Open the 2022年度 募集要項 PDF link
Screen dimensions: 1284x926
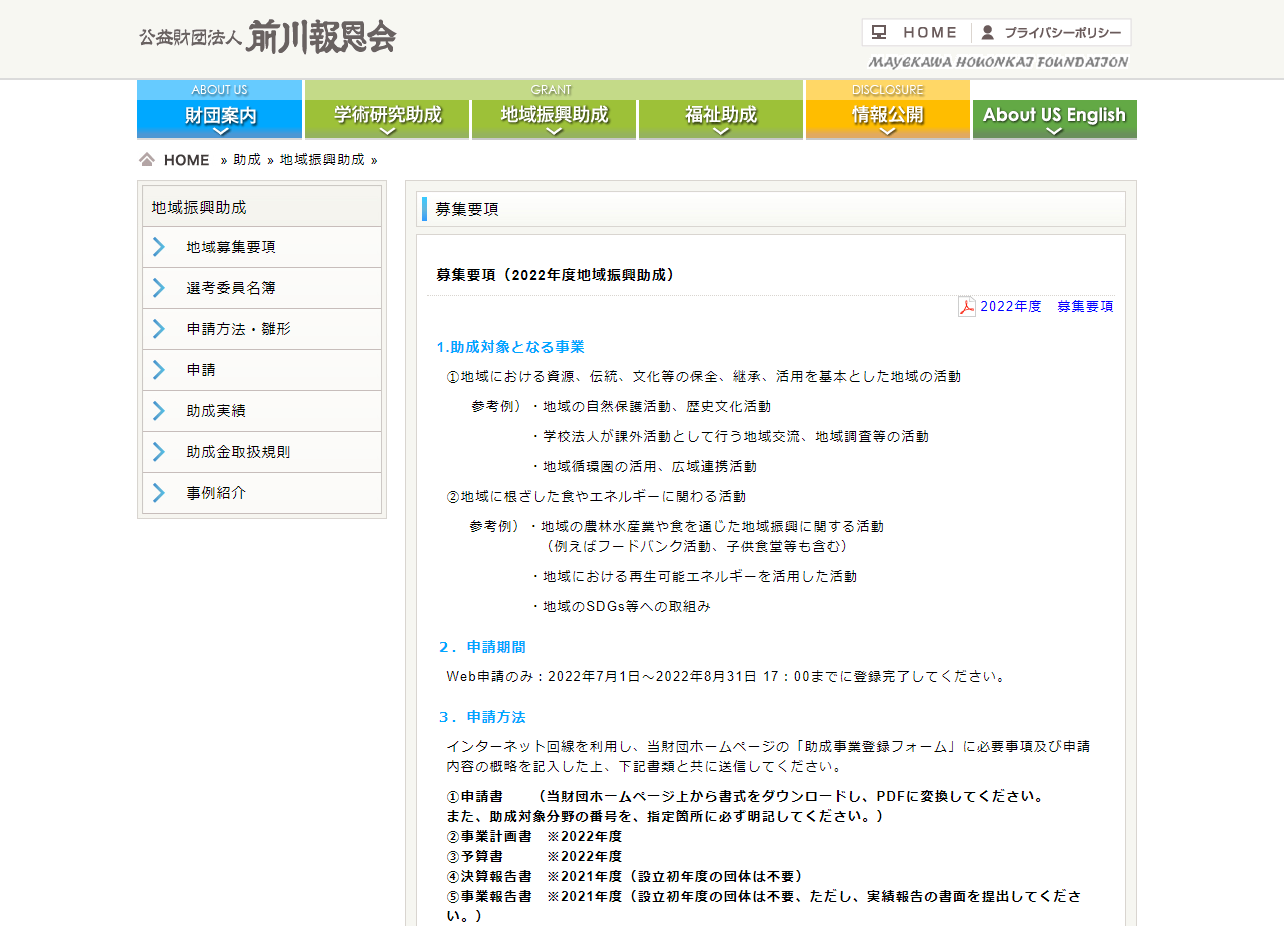click(x=1046, y=307)
